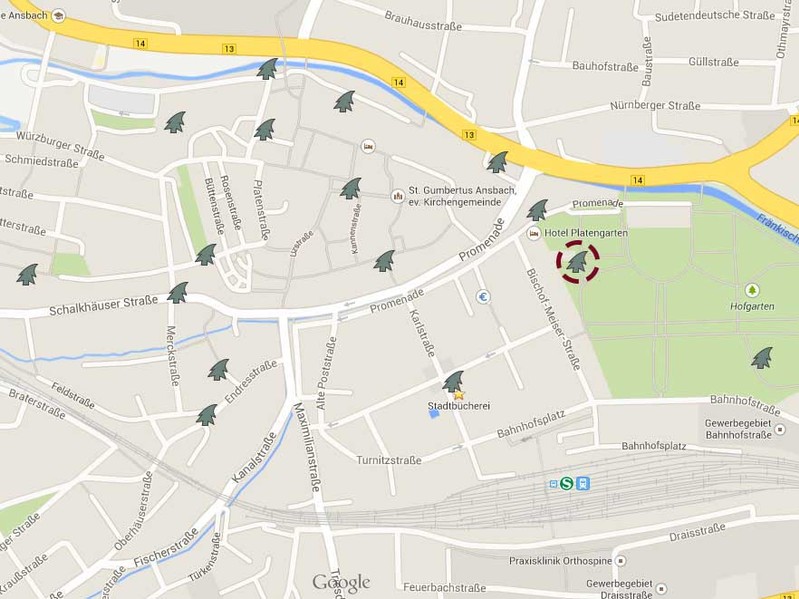Viewport: 799px width, 599px height.
Task: Click the St. Gumbertus church icon
Action: [397, 196]
